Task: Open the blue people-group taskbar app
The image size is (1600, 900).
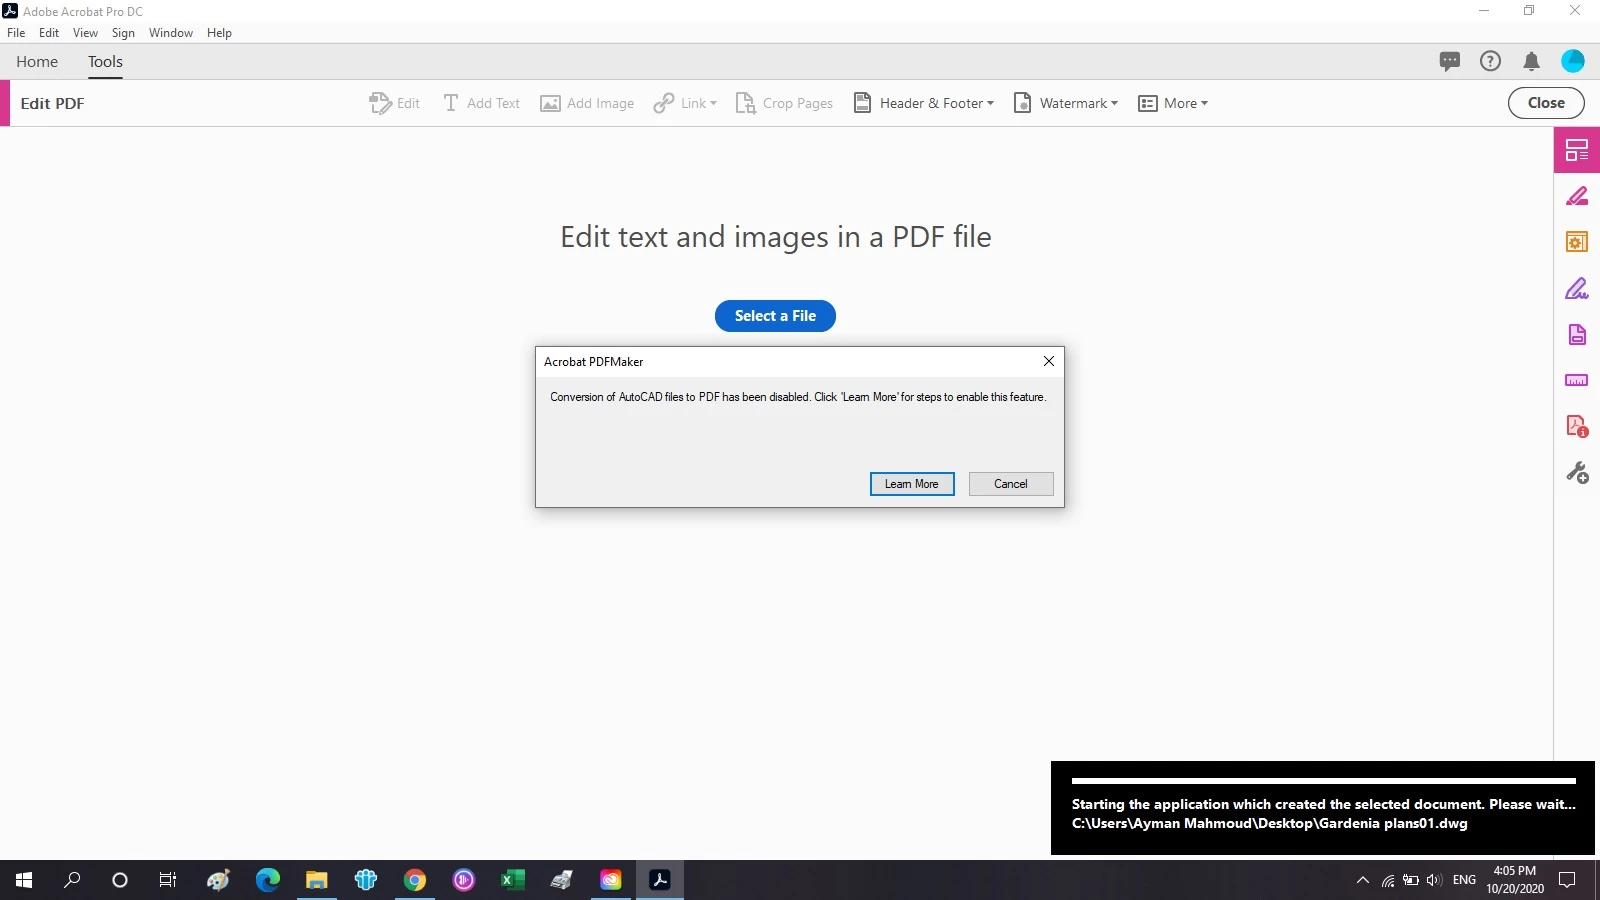Action: coord(365,880)
